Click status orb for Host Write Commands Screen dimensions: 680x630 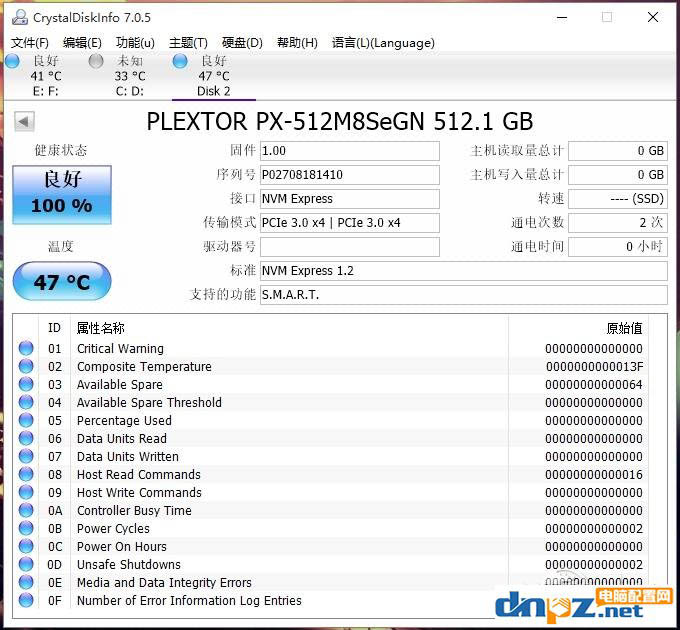26,492
